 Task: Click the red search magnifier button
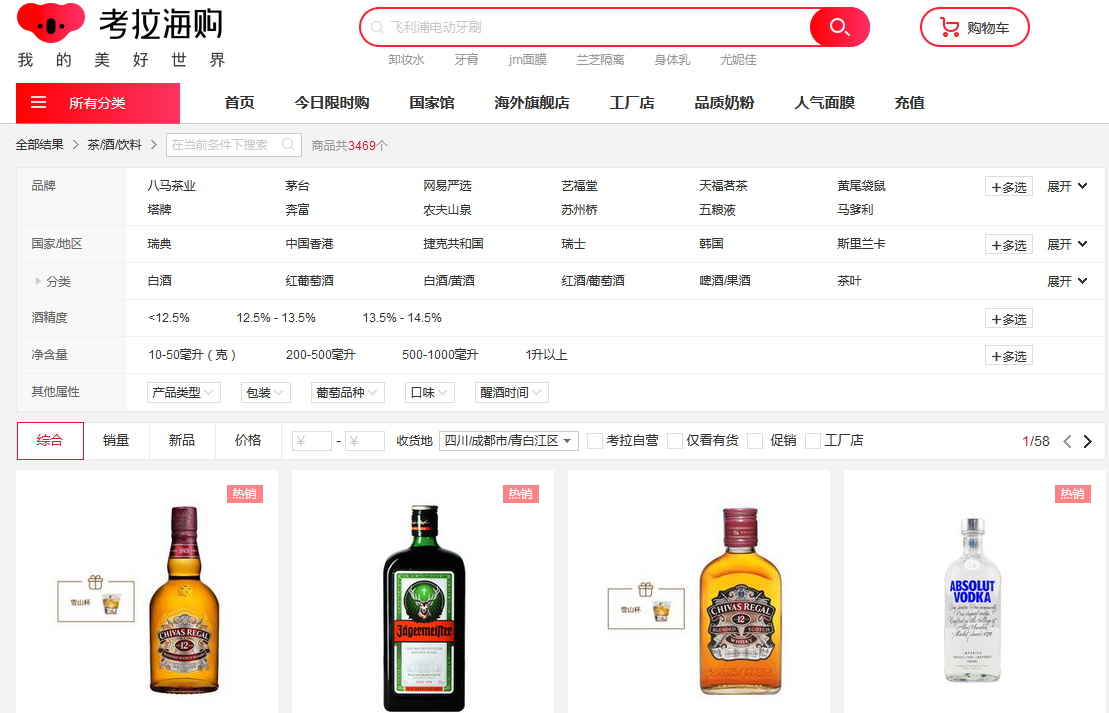(839, 27)
